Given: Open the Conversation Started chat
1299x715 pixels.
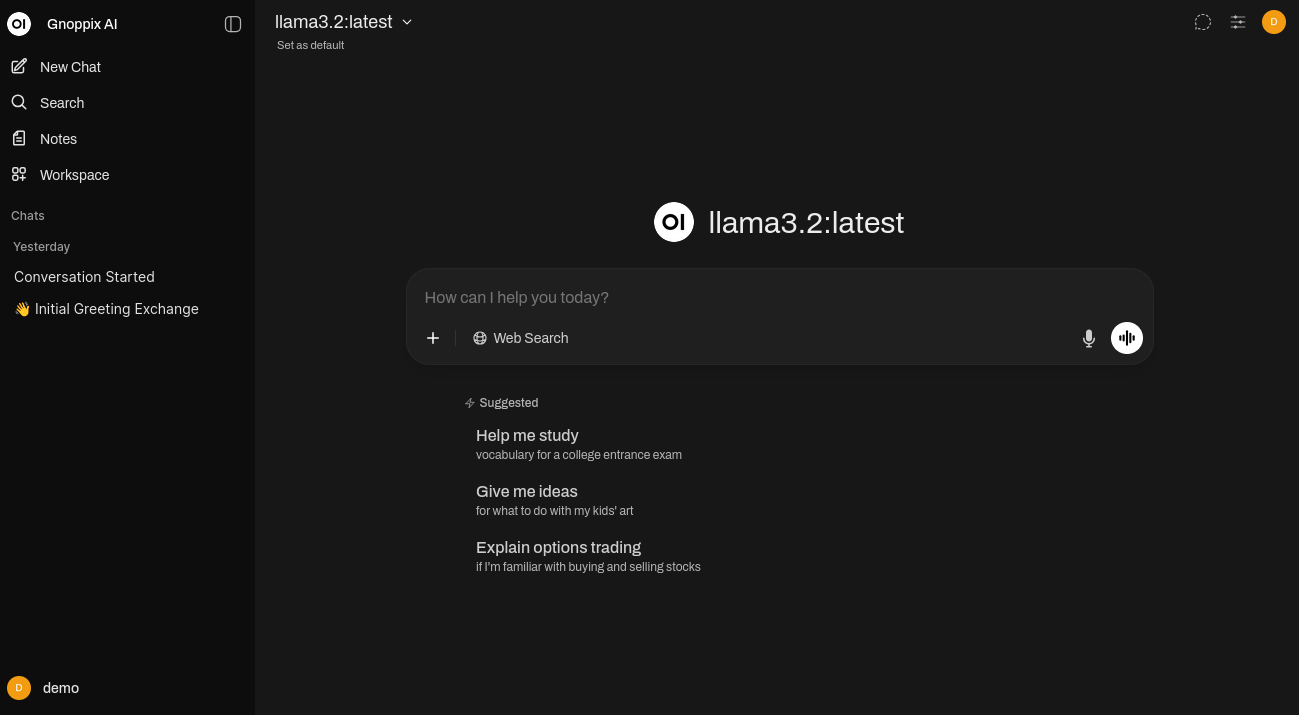Looking at the screenshot, I should (x=84, y=277).
